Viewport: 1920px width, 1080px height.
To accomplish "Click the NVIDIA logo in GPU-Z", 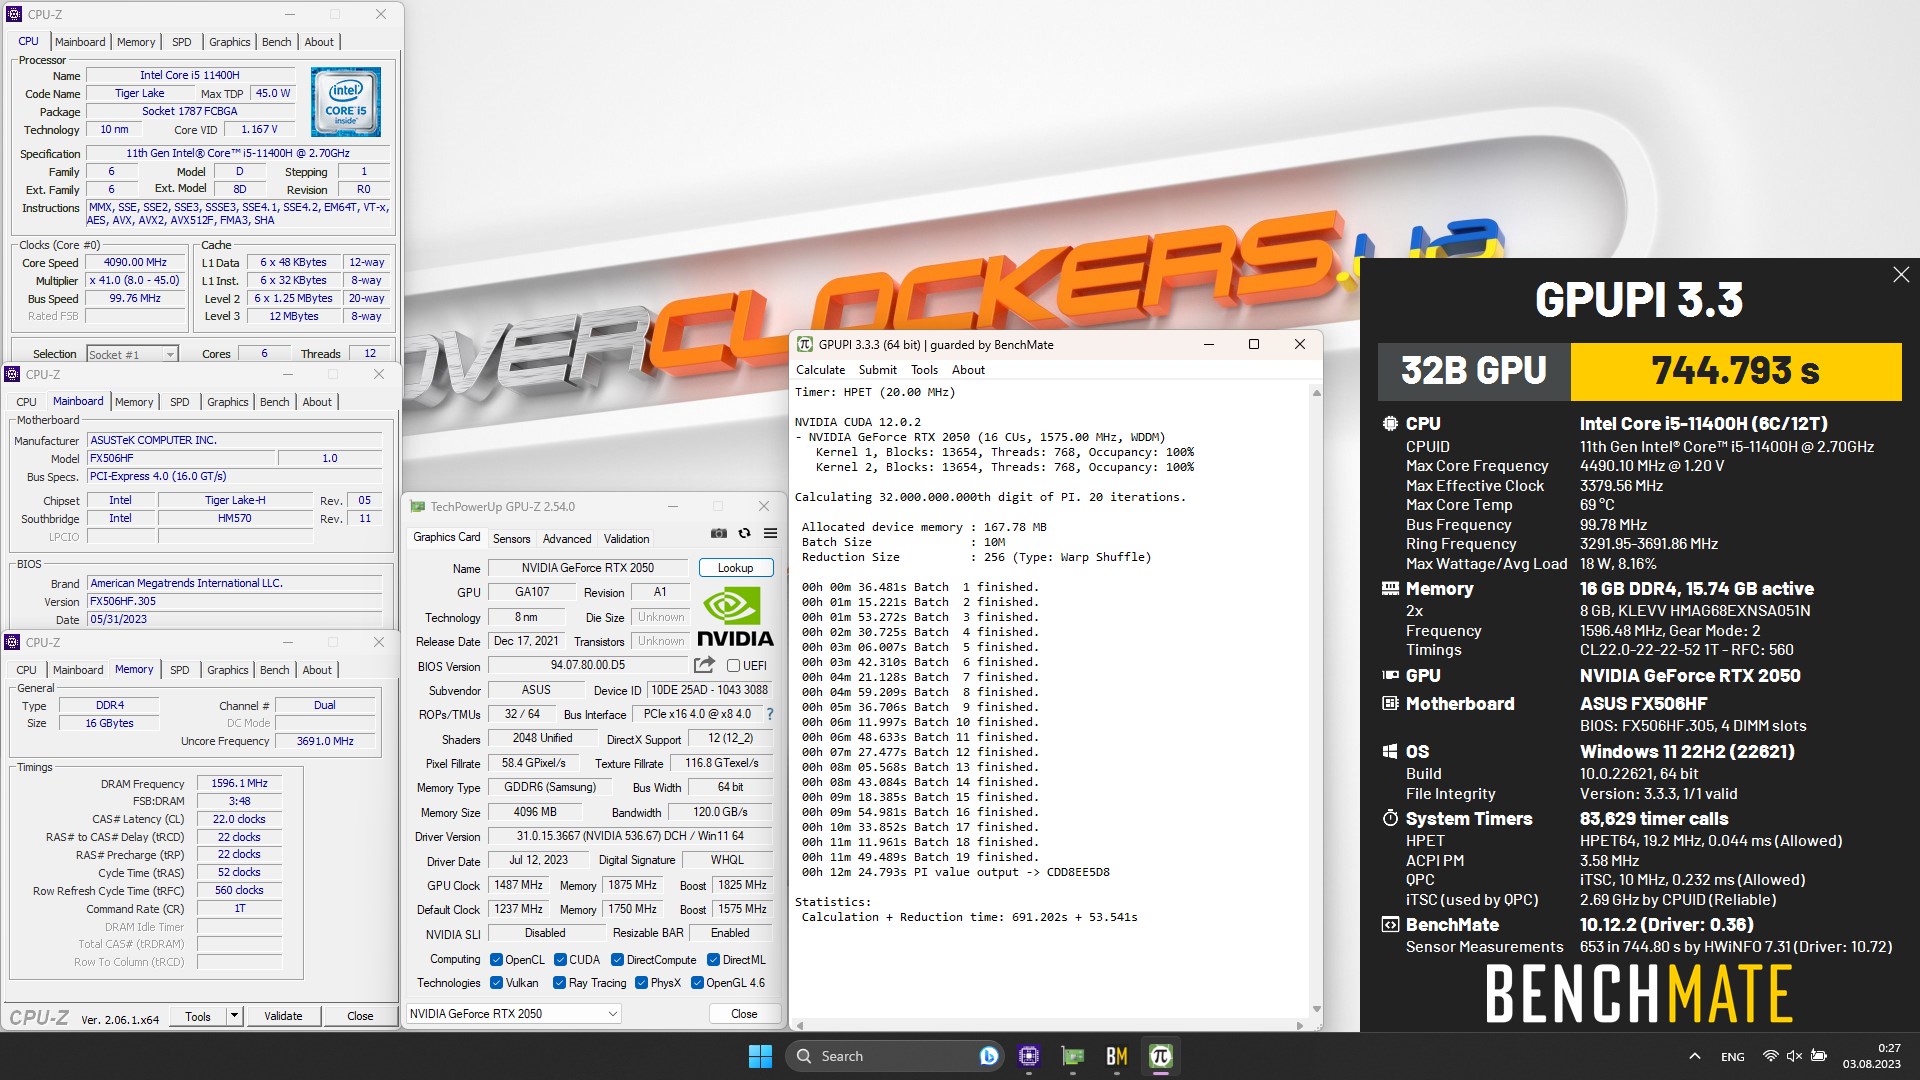I will (x=735, y=618).
